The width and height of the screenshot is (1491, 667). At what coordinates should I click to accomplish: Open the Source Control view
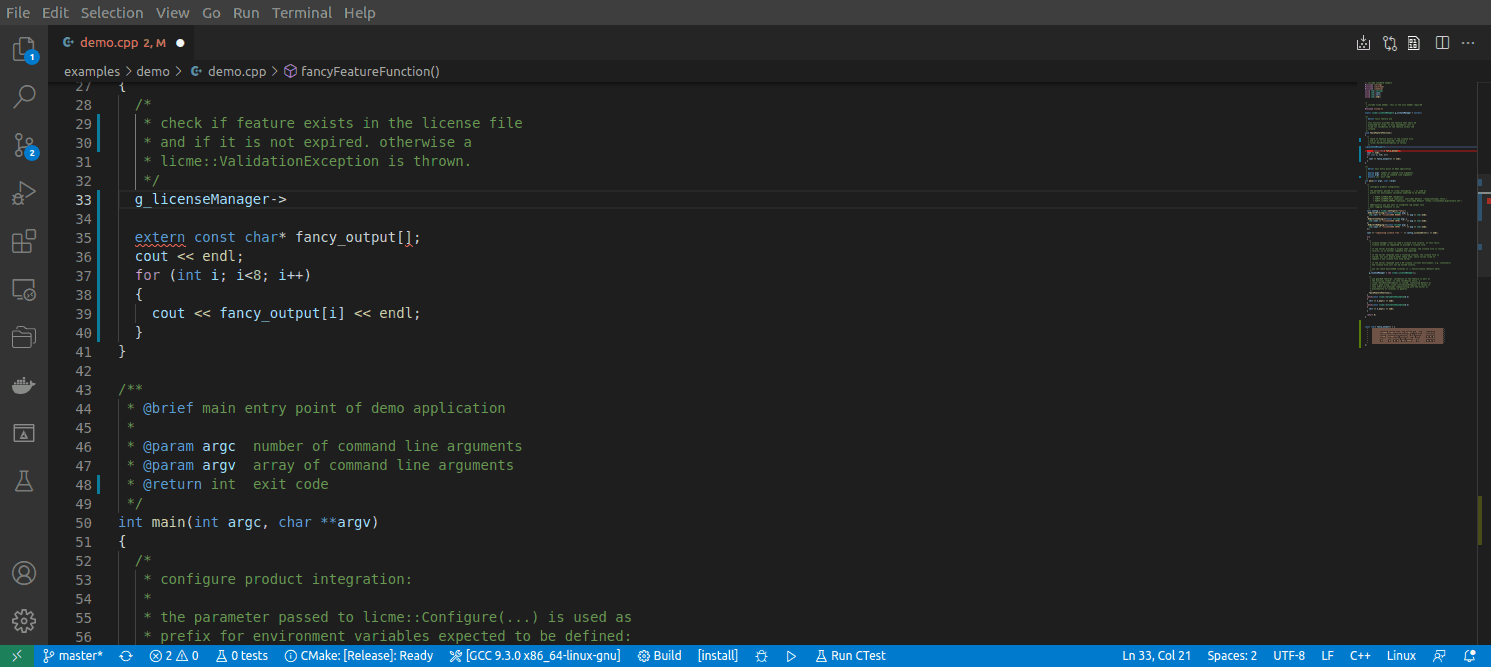coord(24,145)
